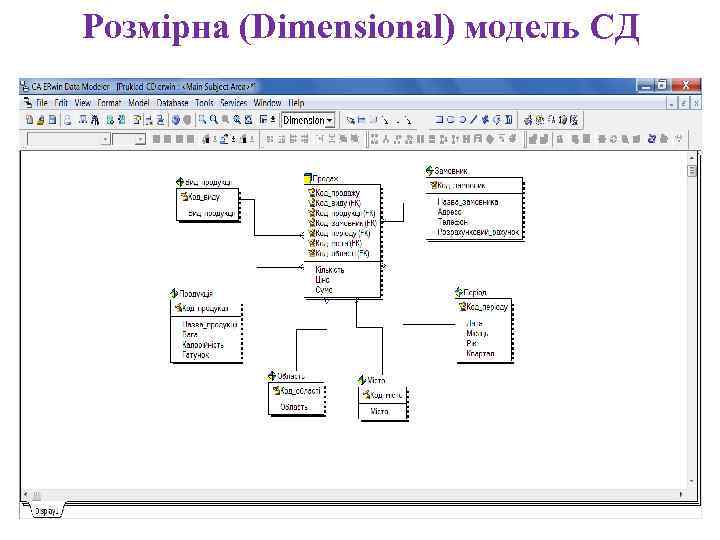
Task: Open the File menu
Action: (42, 103)
